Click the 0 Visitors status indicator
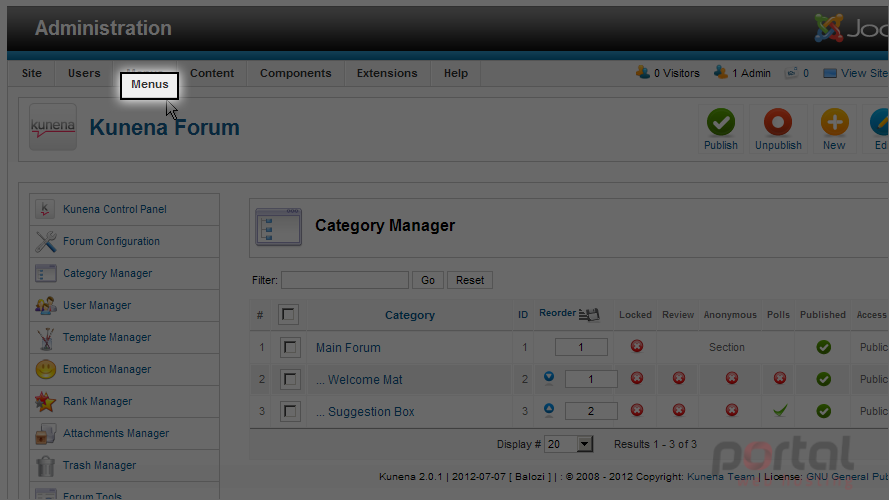The image size is (889, 500). (668, 73)
